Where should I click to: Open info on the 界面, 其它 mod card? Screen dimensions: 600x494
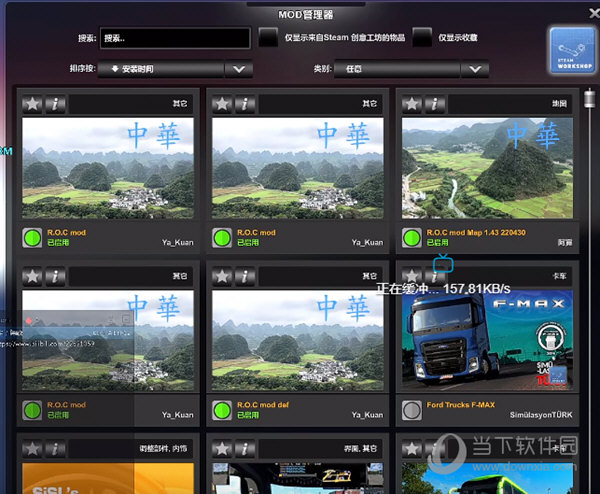(245, 449)
